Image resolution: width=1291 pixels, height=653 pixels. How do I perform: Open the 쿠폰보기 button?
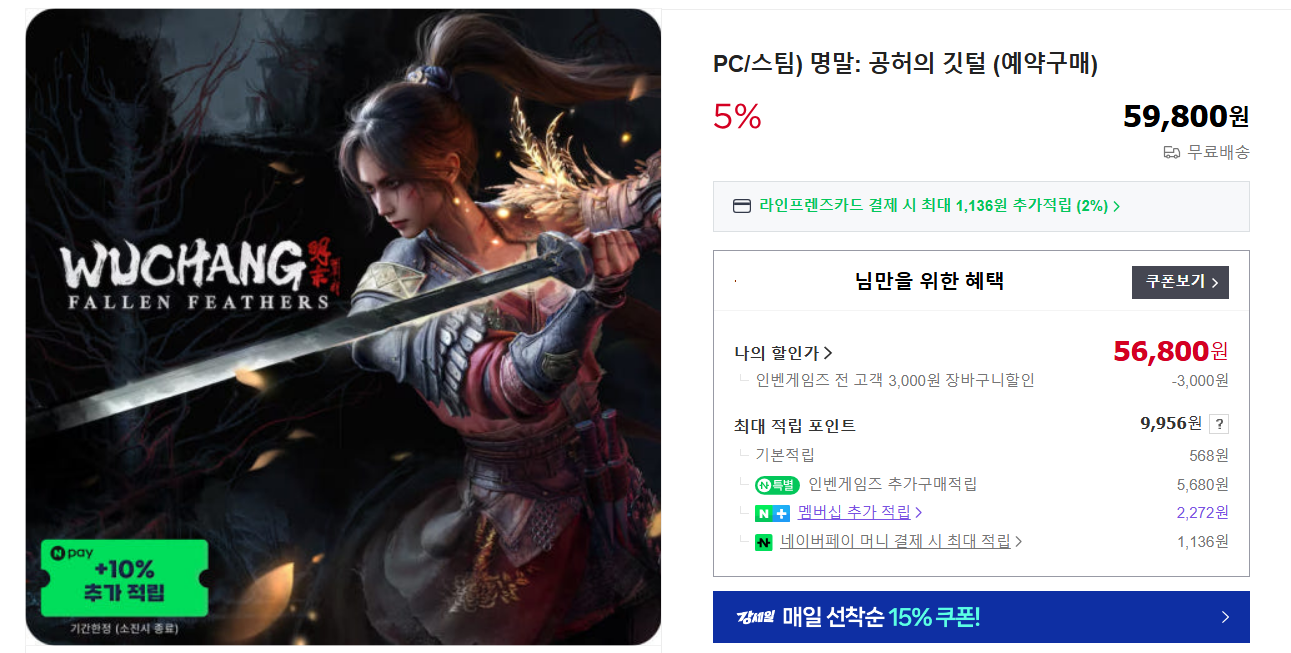(x=1180, y=282)
